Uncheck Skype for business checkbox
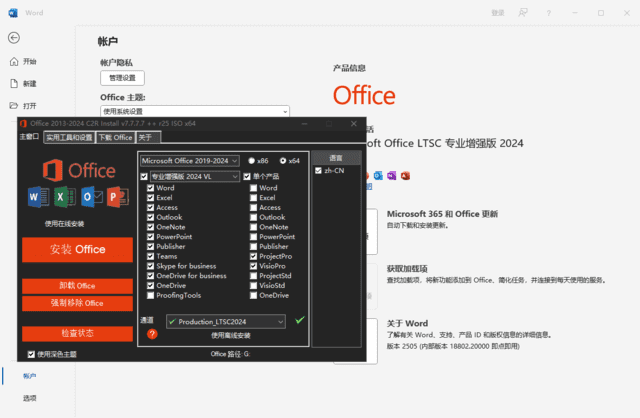 pyautogui.click(x=150, y=266)
